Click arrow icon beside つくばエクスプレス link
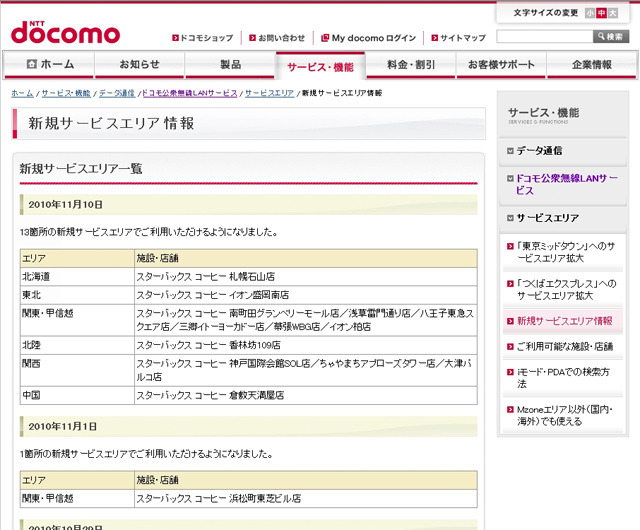The height and width of the screenshot is (530, 640). point(510,284)
